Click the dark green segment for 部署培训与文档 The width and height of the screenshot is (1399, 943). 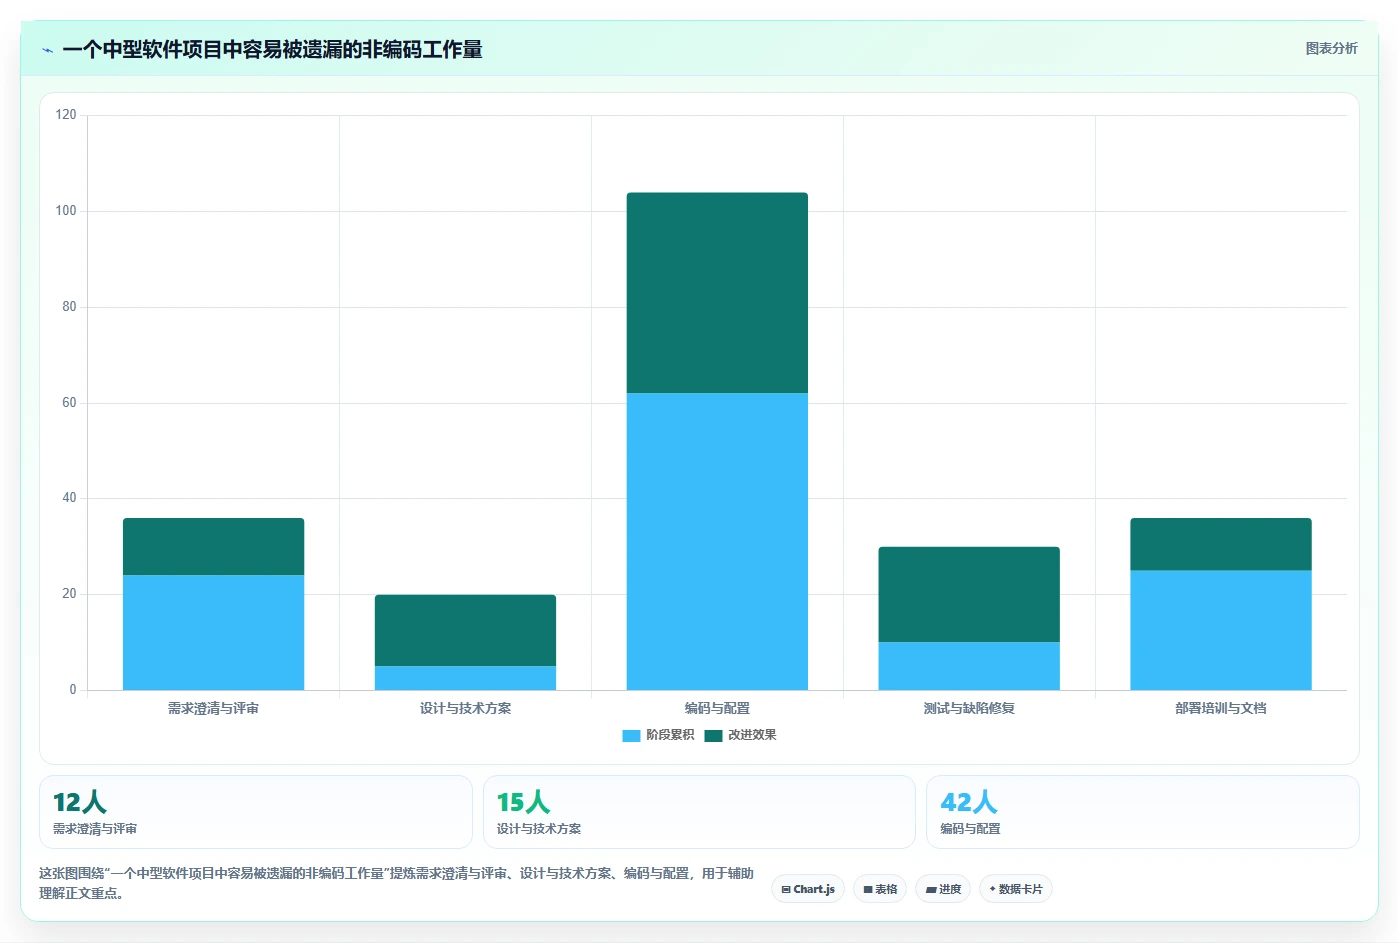1221,544
